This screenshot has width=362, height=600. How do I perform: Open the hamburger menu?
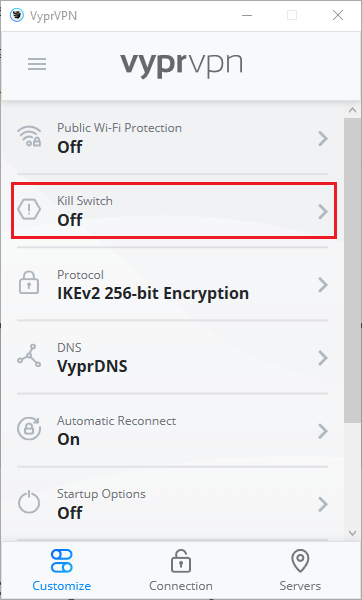[37, 64]
